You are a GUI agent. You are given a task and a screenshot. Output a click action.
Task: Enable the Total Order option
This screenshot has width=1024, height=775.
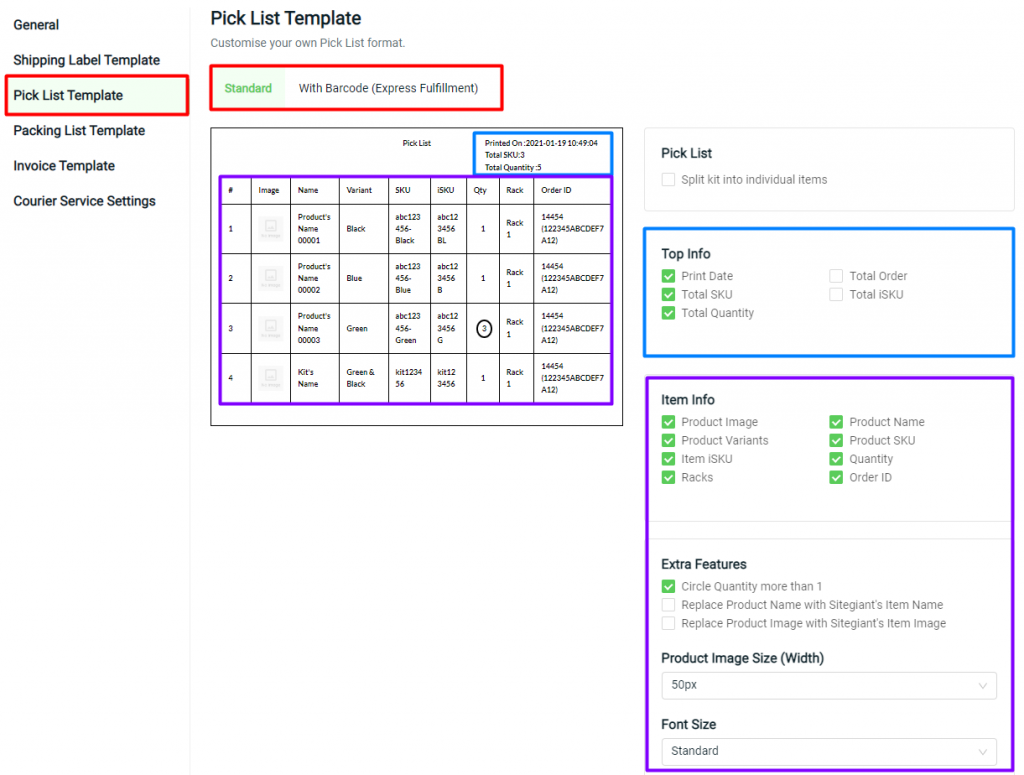pos(836,275)
